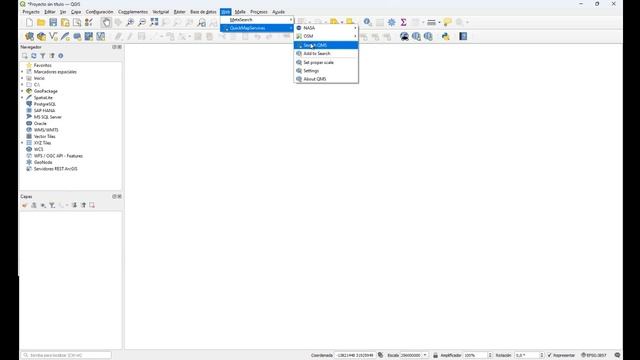Open the NASA submenu
The image size is (640, 360).
pos(326,28)
